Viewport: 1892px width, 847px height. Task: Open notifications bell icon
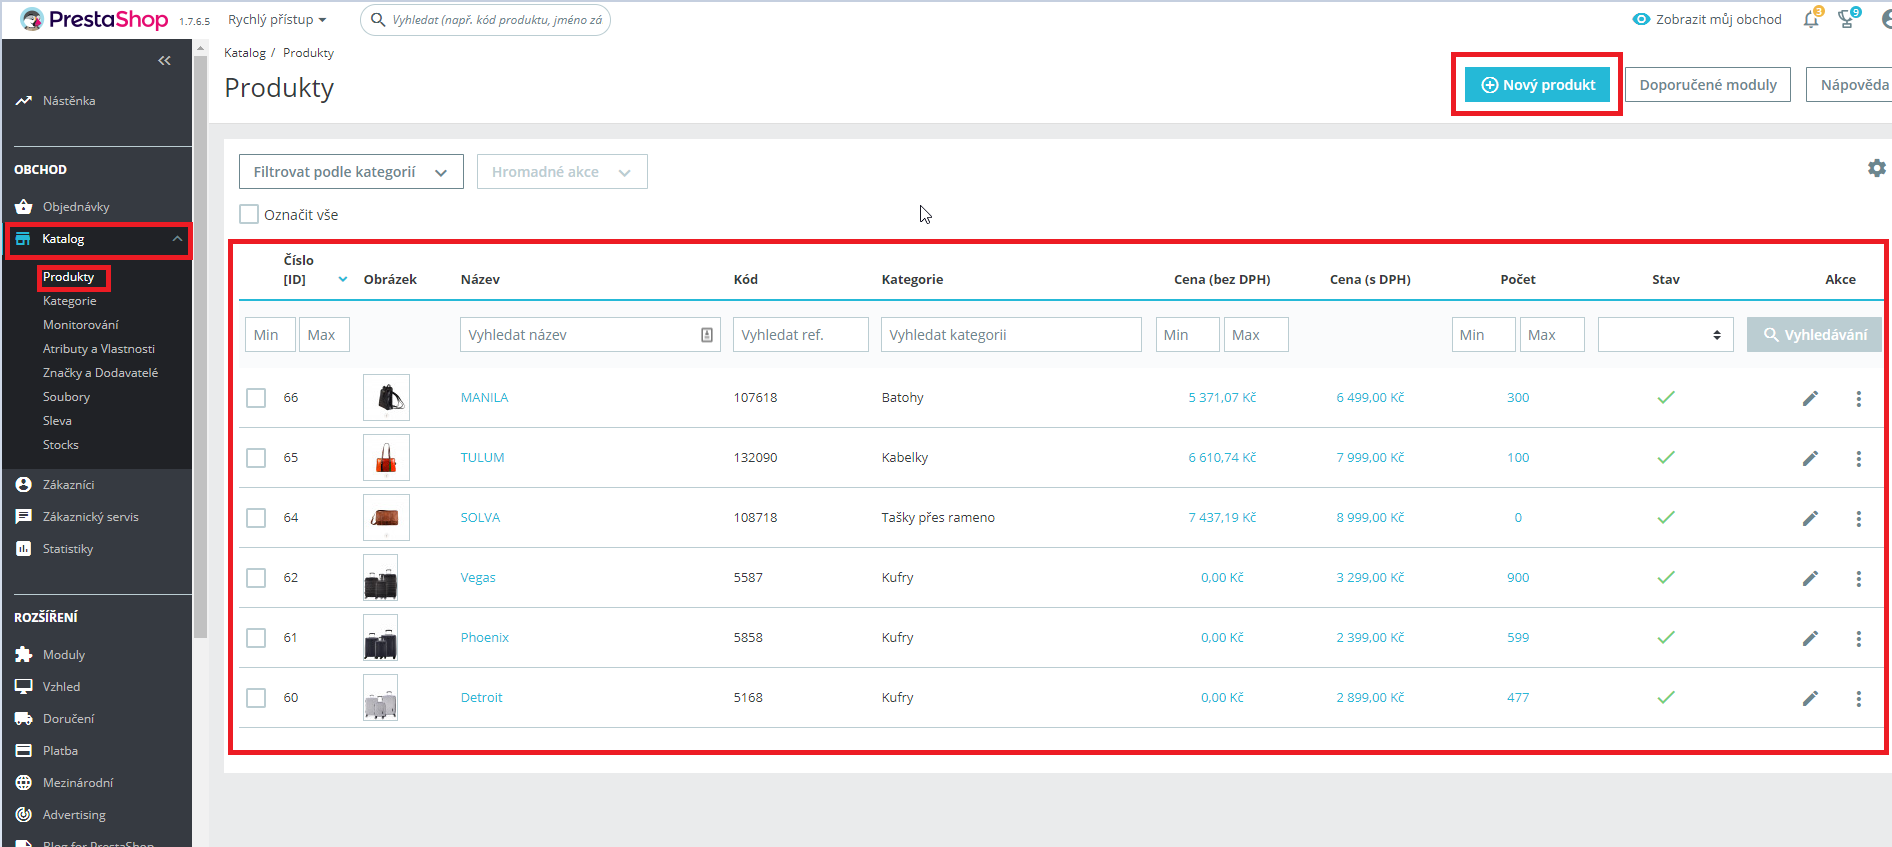(x=1811, y=19)
